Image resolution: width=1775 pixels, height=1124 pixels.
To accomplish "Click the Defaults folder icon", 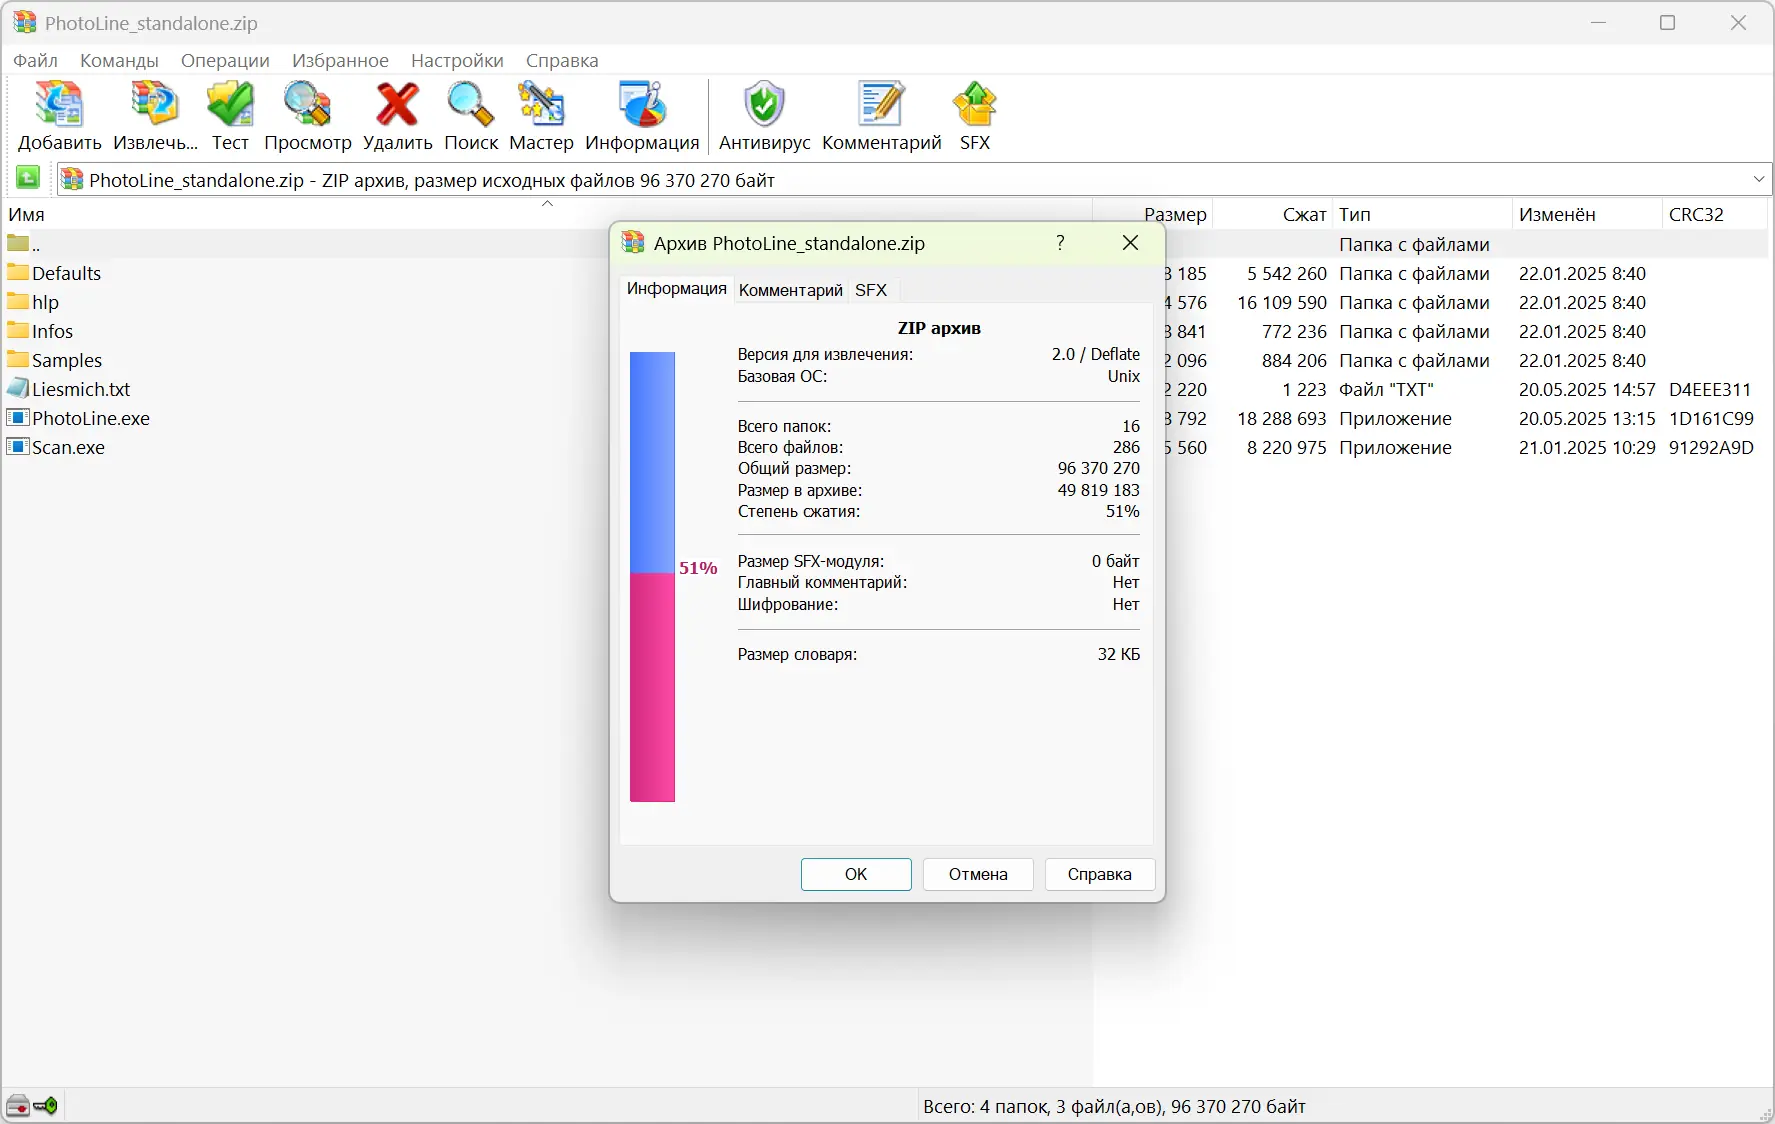I will pyautogui.click(x=18, y=272).
